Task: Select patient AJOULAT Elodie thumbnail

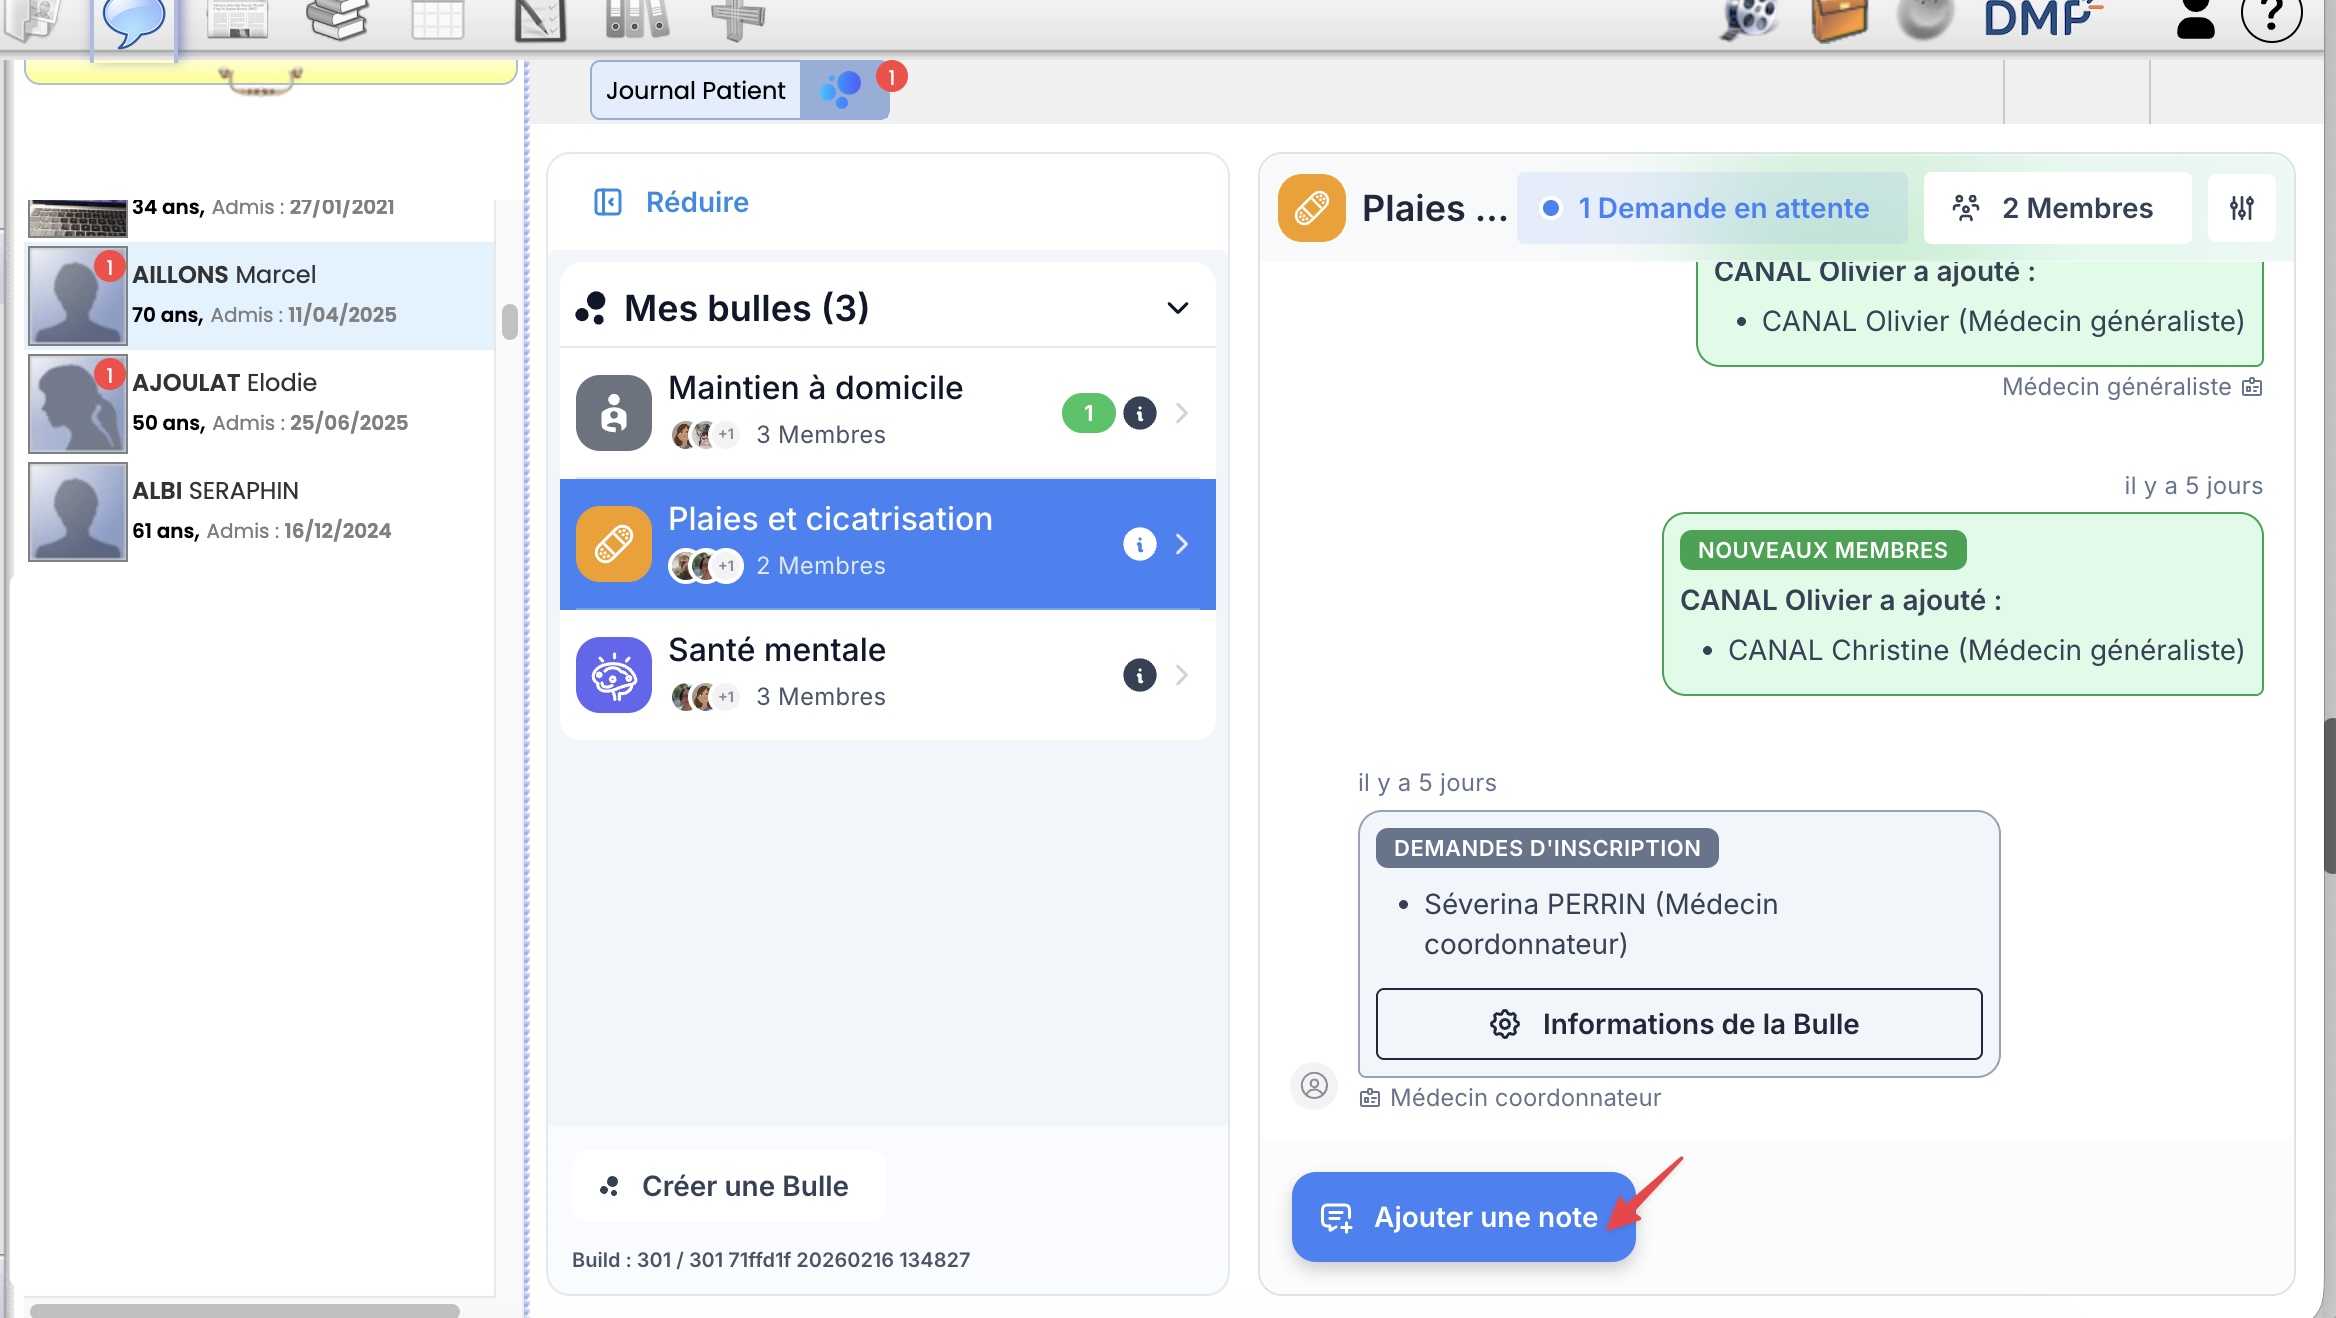Action: click(x=77, y=404)
